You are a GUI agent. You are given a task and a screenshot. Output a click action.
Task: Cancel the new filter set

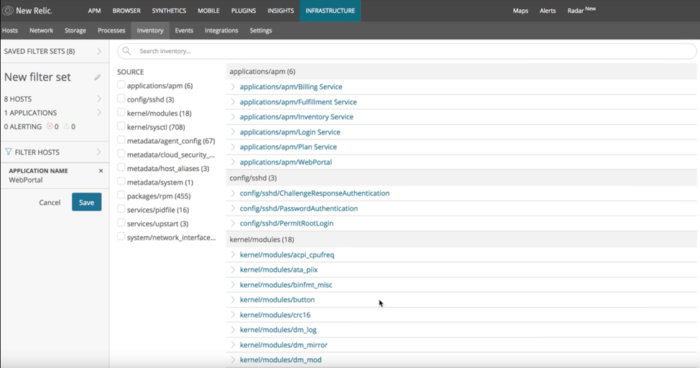point(50,202)
